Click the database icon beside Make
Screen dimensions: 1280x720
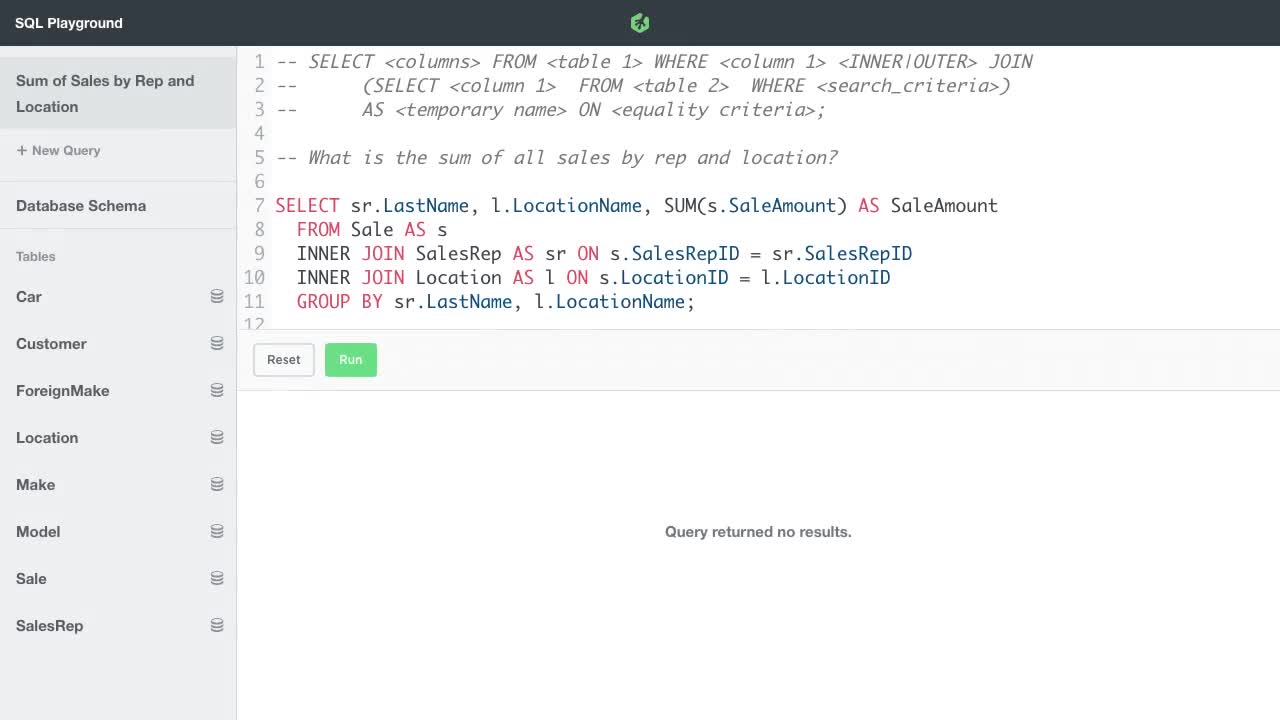coord(217,484)
